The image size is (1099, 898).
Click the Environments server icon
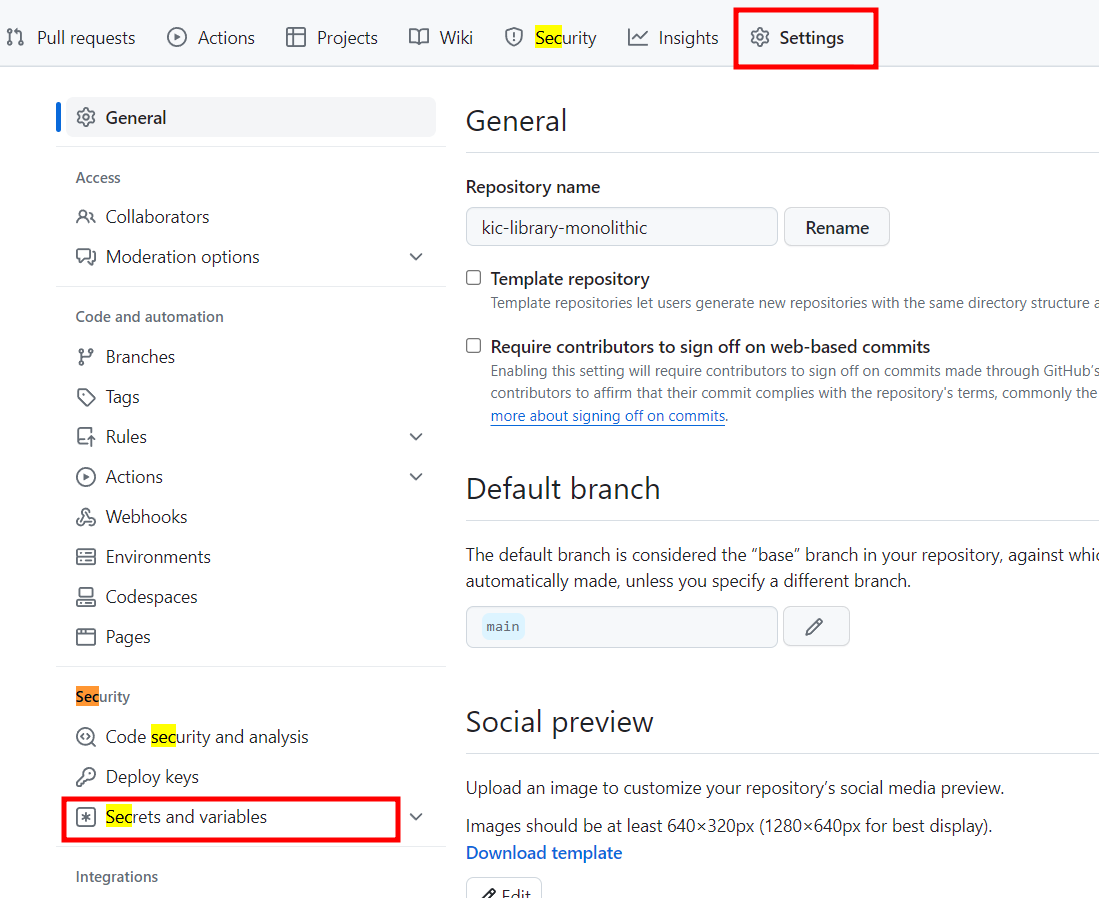pyautogui.click(x=86, y=557)
